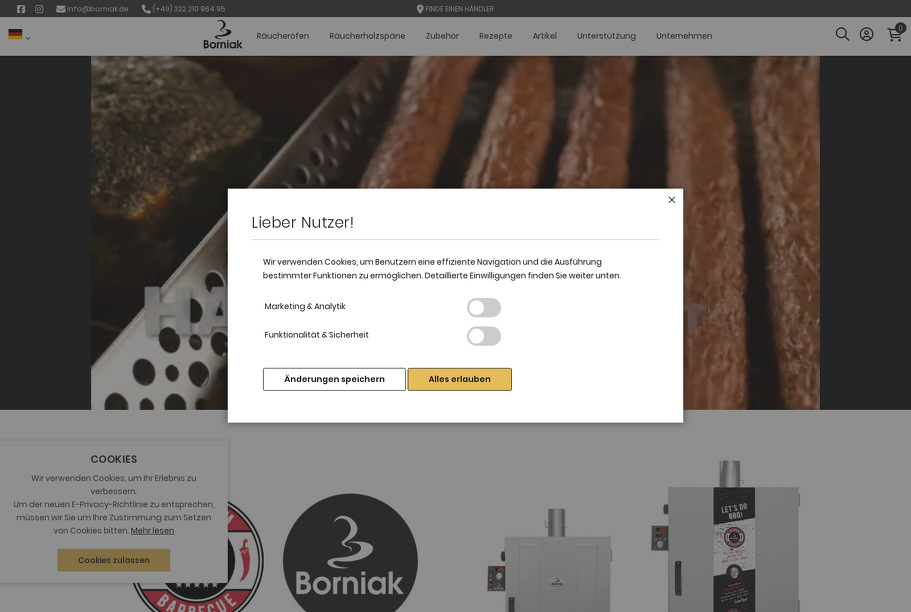Click the phone handset icon
The height and width of the screenshot is (612, 911).
click(146, 9)
